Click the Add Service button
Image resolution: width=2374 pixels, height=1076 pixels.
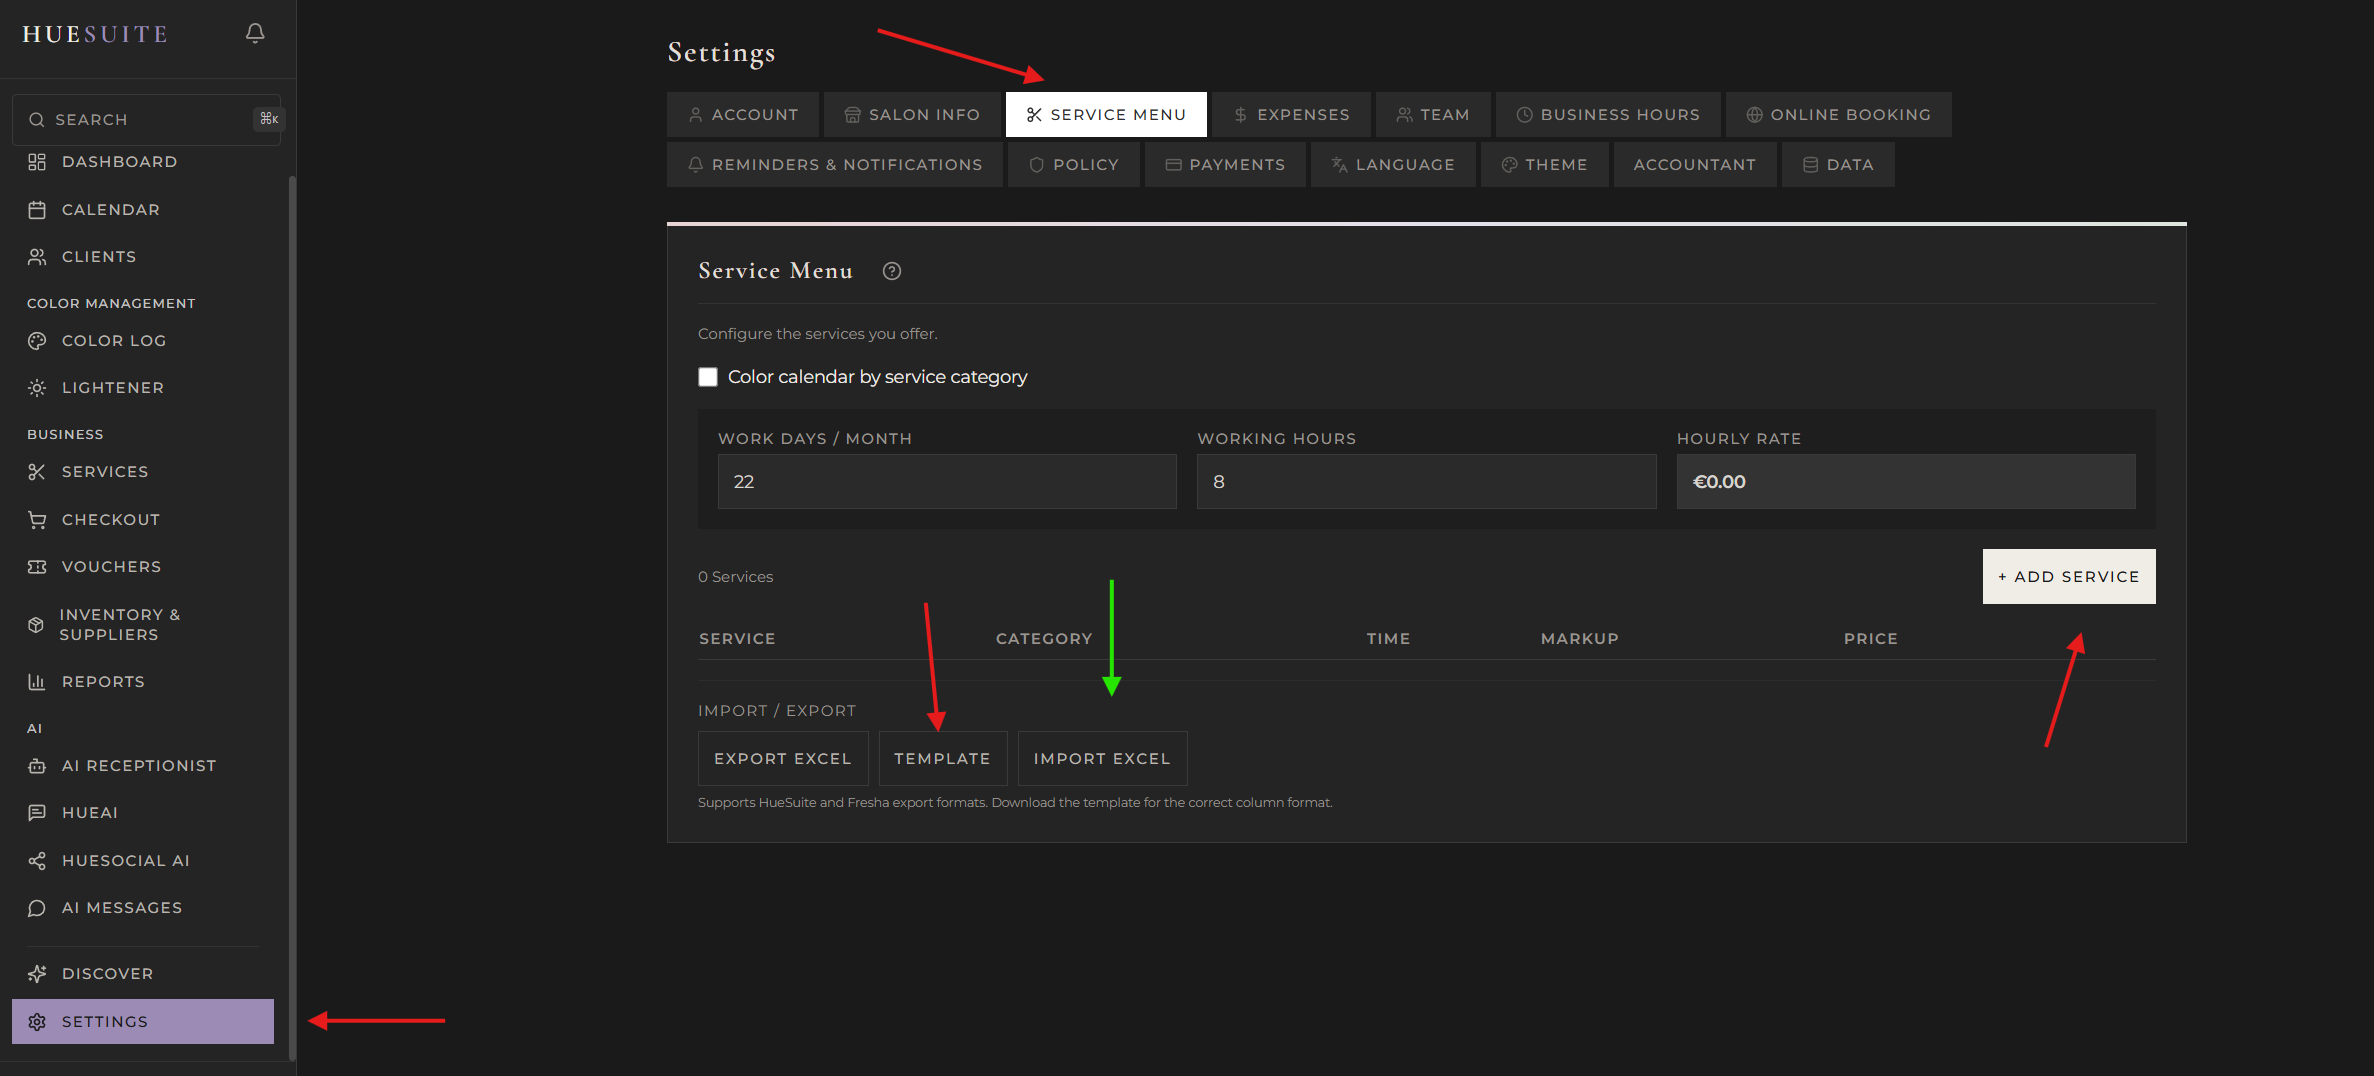pos(2067,576)
